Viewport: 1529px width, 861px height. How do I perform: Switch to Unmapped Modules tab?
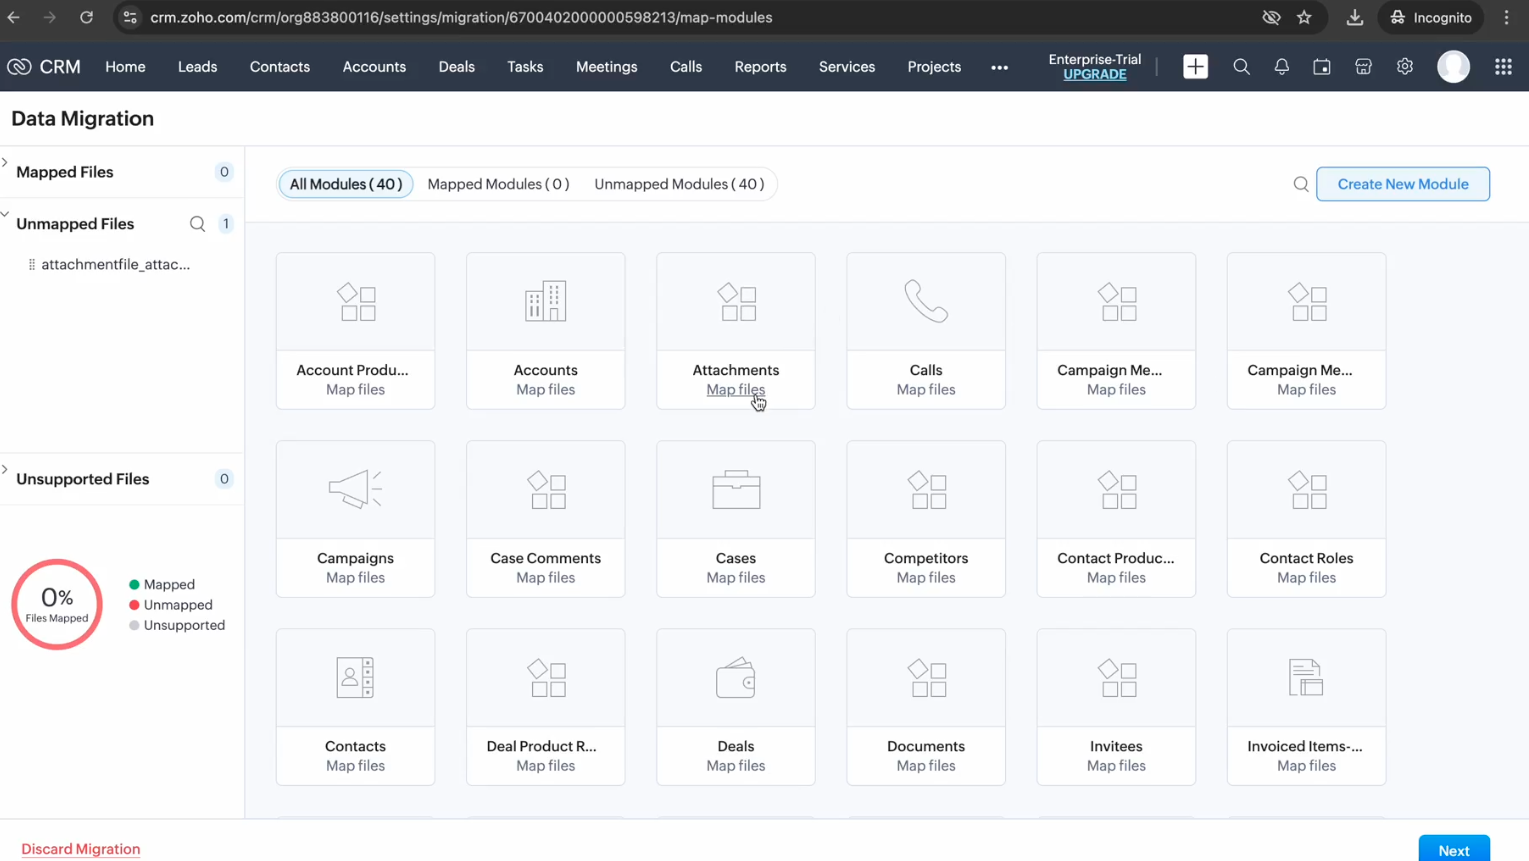point(679,184)
